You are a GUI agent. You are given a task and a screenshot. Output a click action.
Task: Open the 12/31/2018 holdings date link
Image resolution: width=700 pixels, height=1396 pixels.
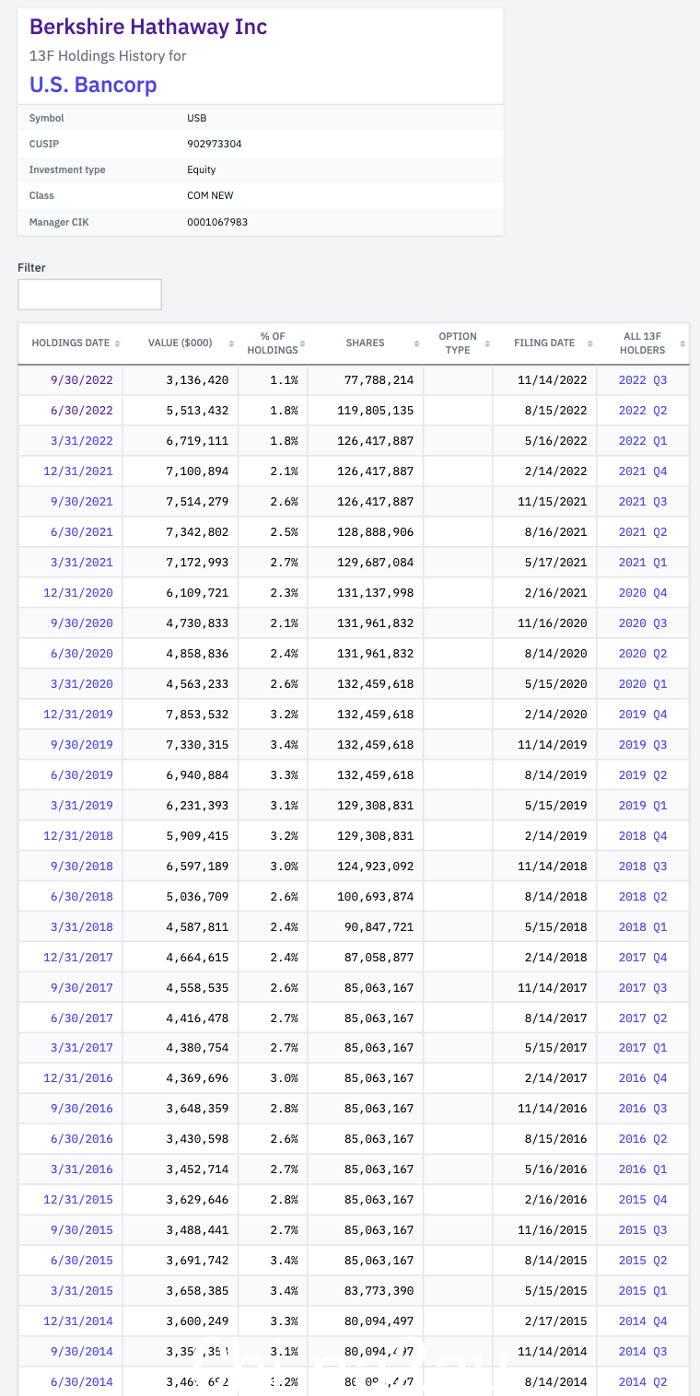click(78, 835)
